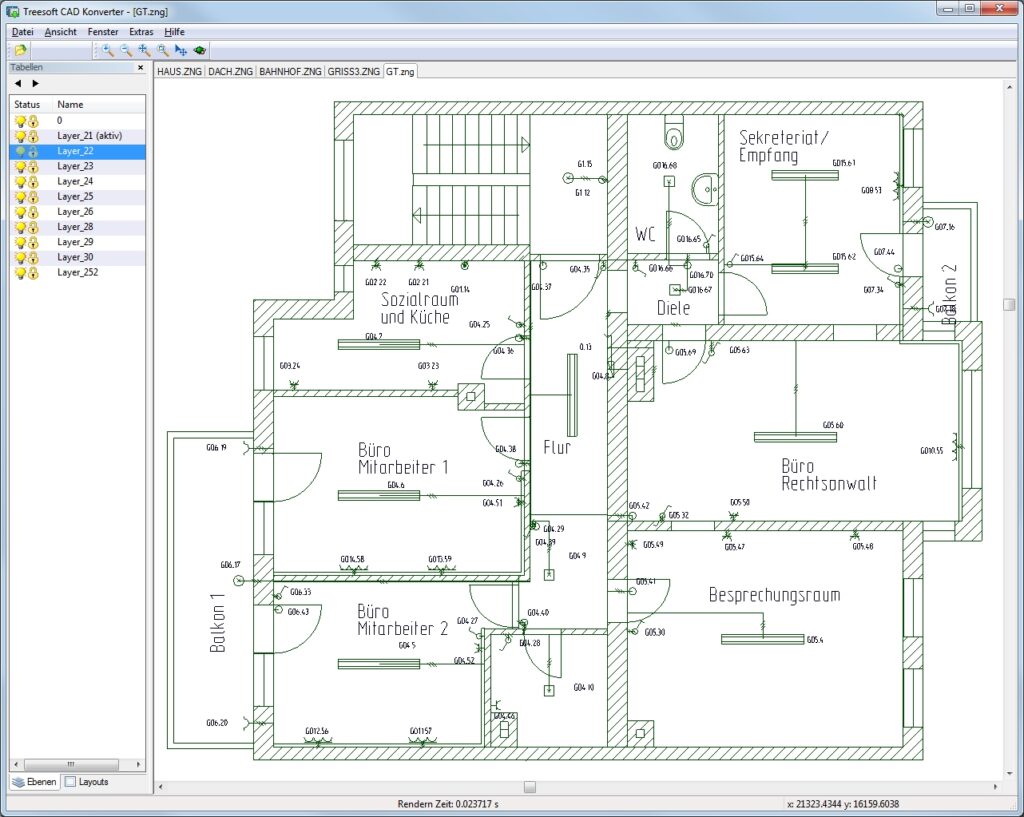Open the Zoom Window tool

(161, 50)
